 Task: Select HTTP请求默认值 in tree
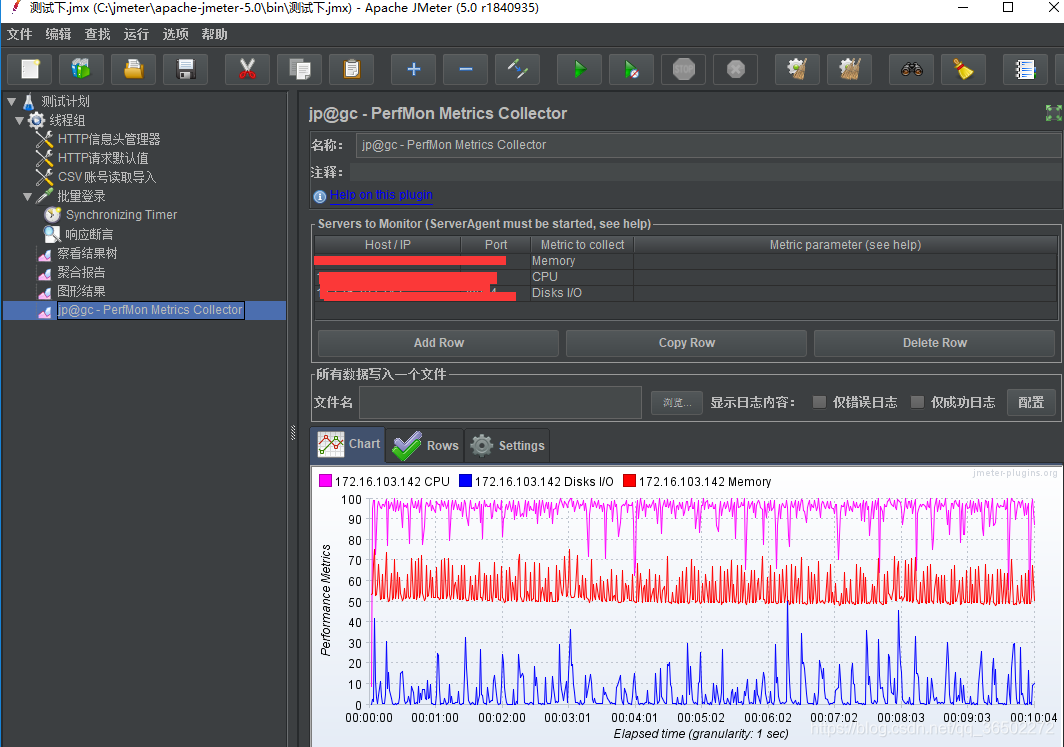pyautogui.click(x=103, y=158)
